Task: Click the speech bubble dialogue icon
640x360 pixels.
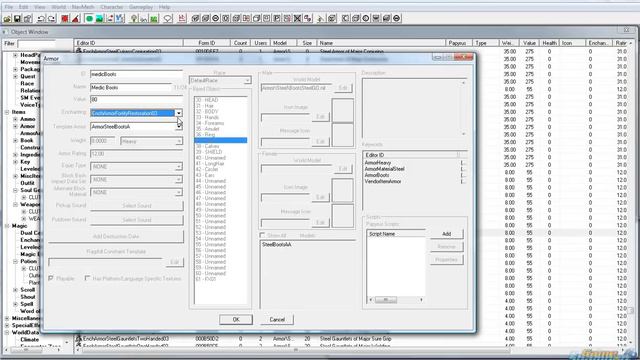Action: coord(167,18)
